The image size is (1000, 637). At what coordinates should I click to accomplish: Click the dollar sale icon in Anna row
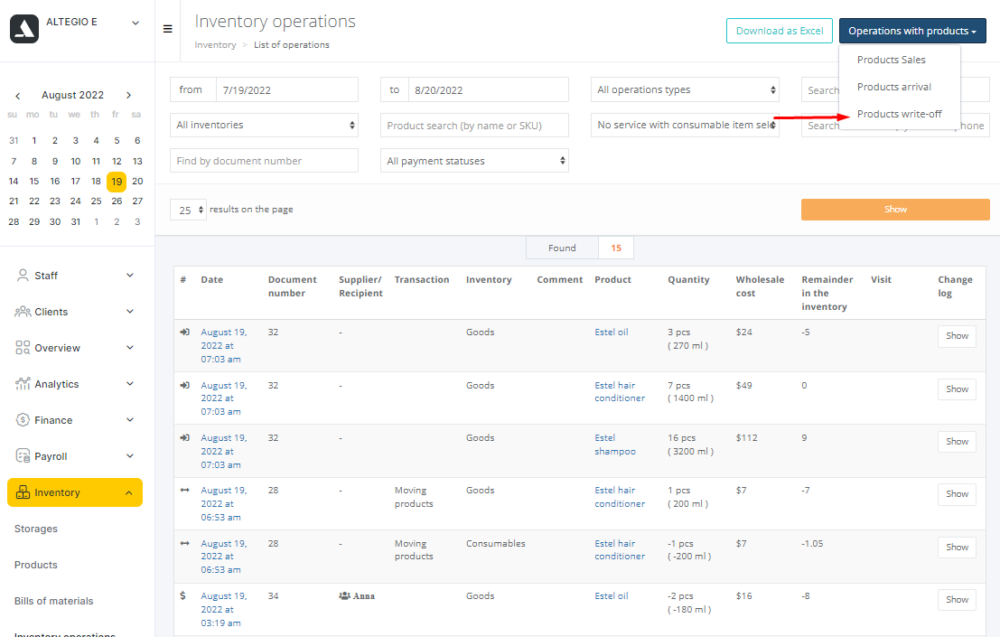pyautogui.click(x=183, y=596)
